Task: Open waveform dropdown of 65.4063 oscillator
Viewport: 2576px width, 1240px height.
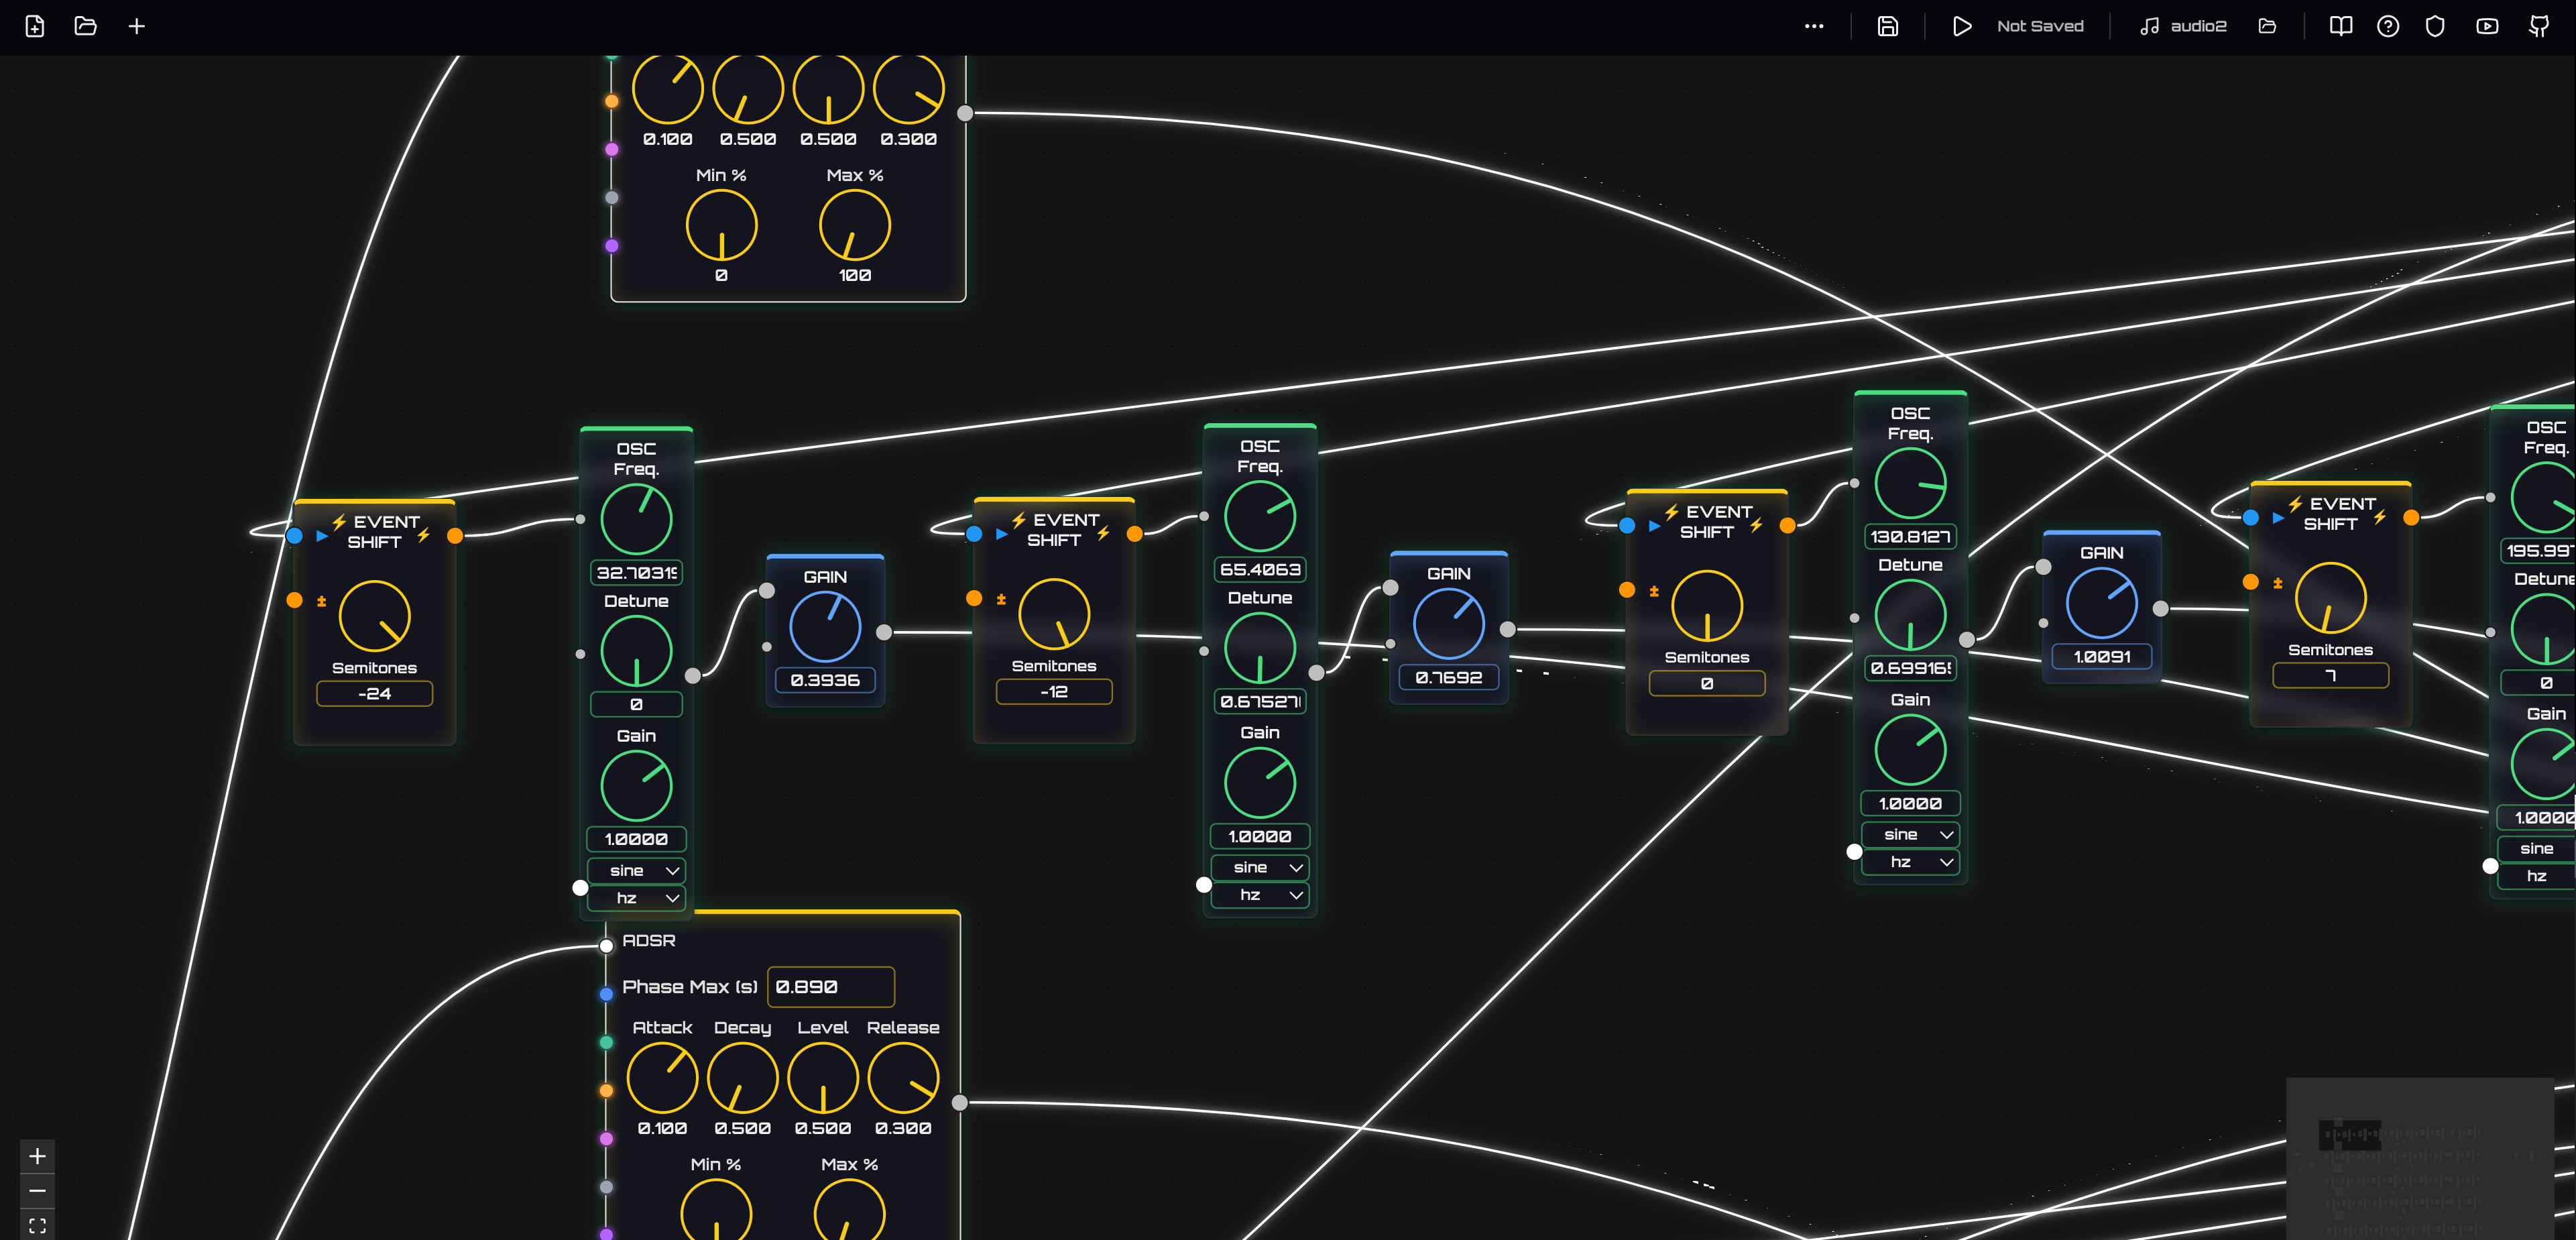Action: point(1260,868)
